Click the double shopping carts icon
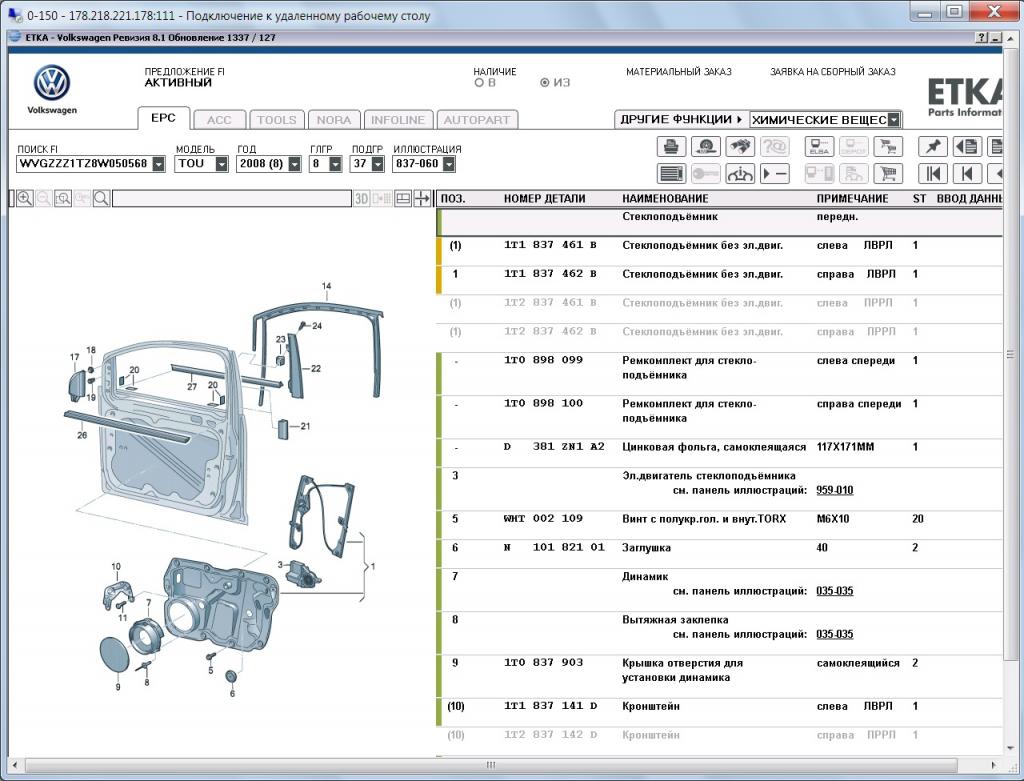 888,146
